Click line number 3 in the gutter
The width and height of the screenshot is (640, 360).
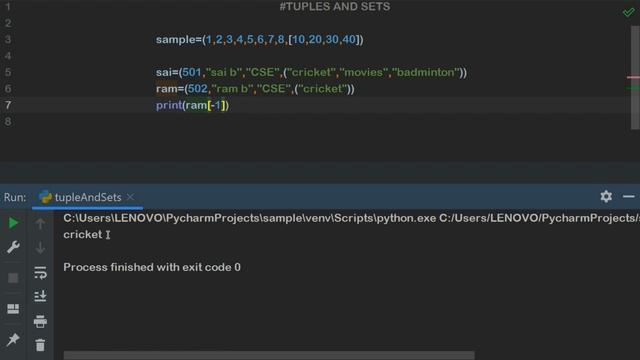point(8,40)
